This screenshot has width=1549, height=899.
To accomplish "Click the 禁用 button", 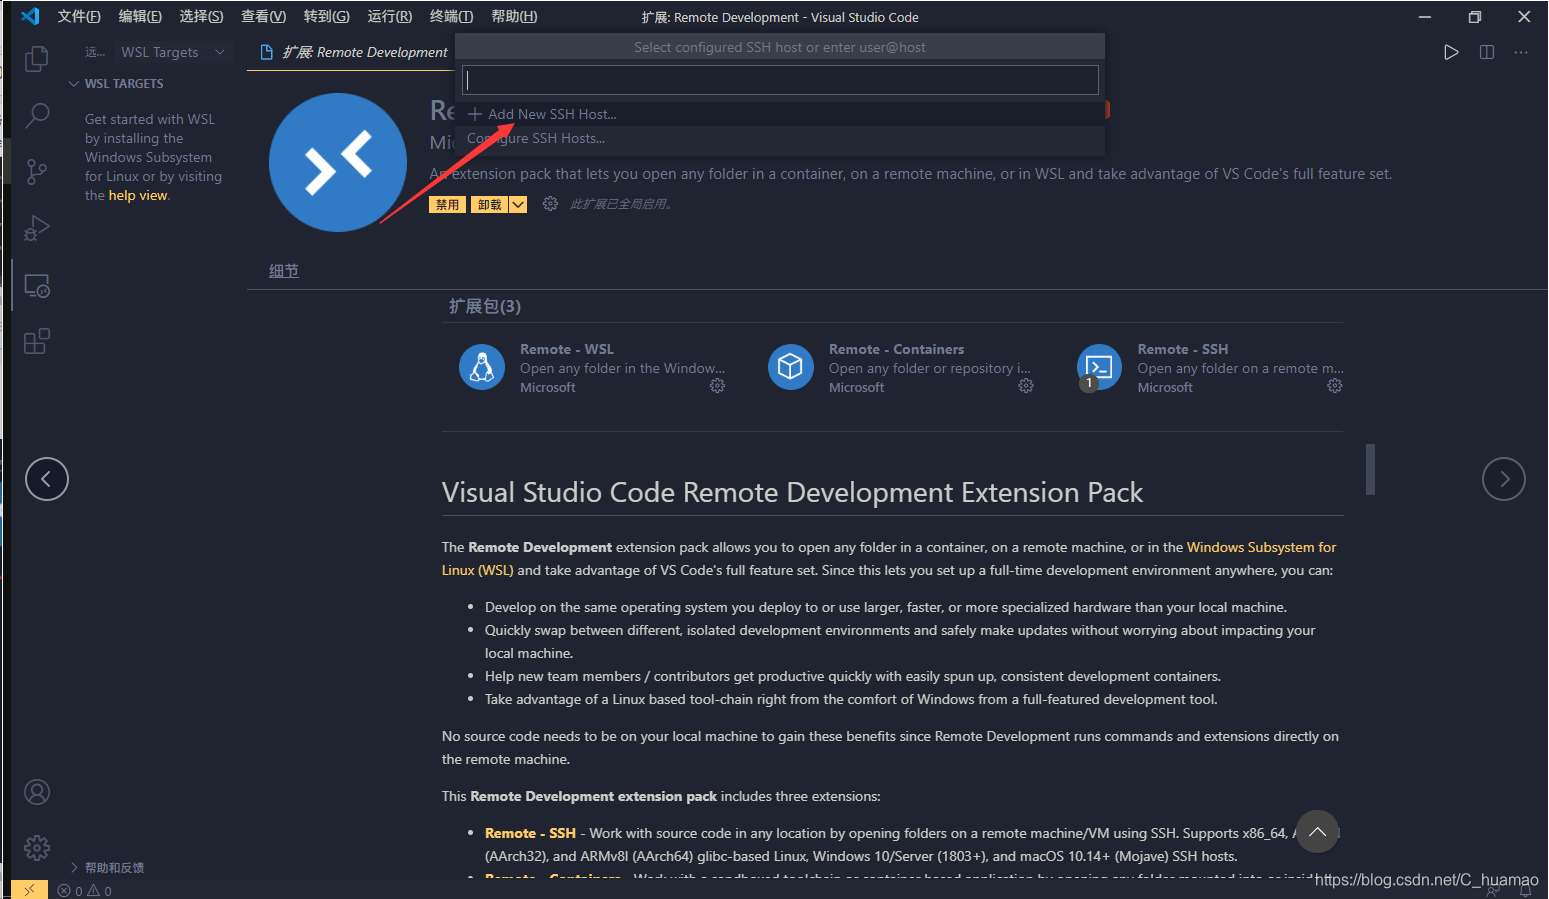I will click(447, 205).
